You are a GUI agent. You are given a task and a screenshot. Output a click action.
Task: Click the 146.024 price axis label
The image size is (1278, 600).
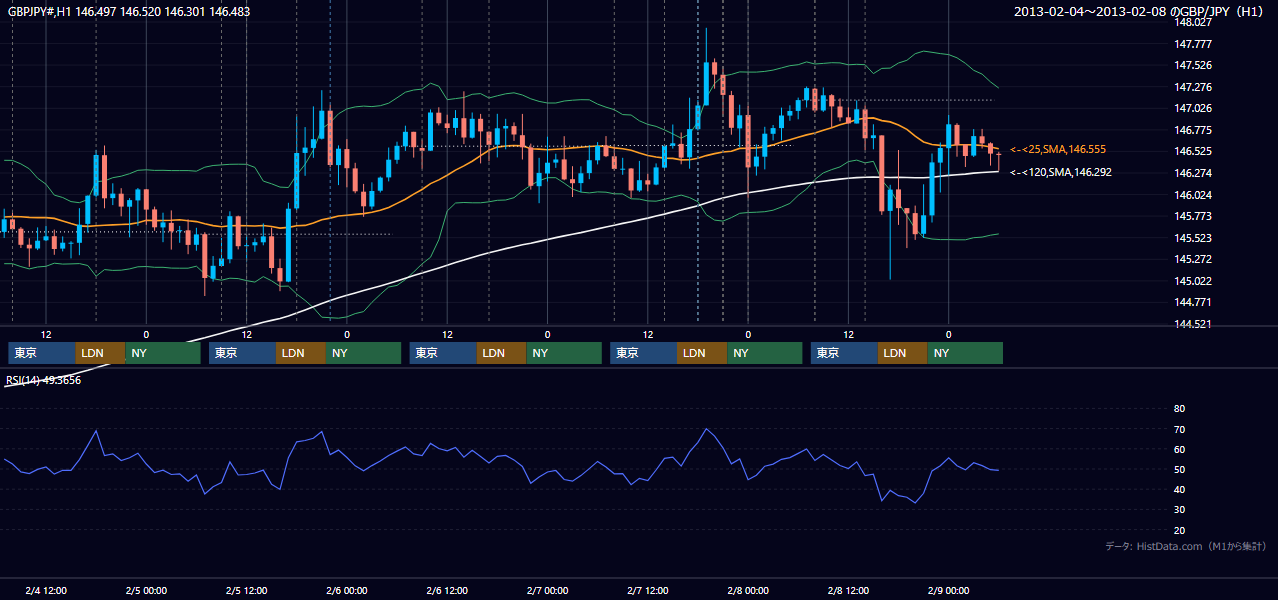1195,195
